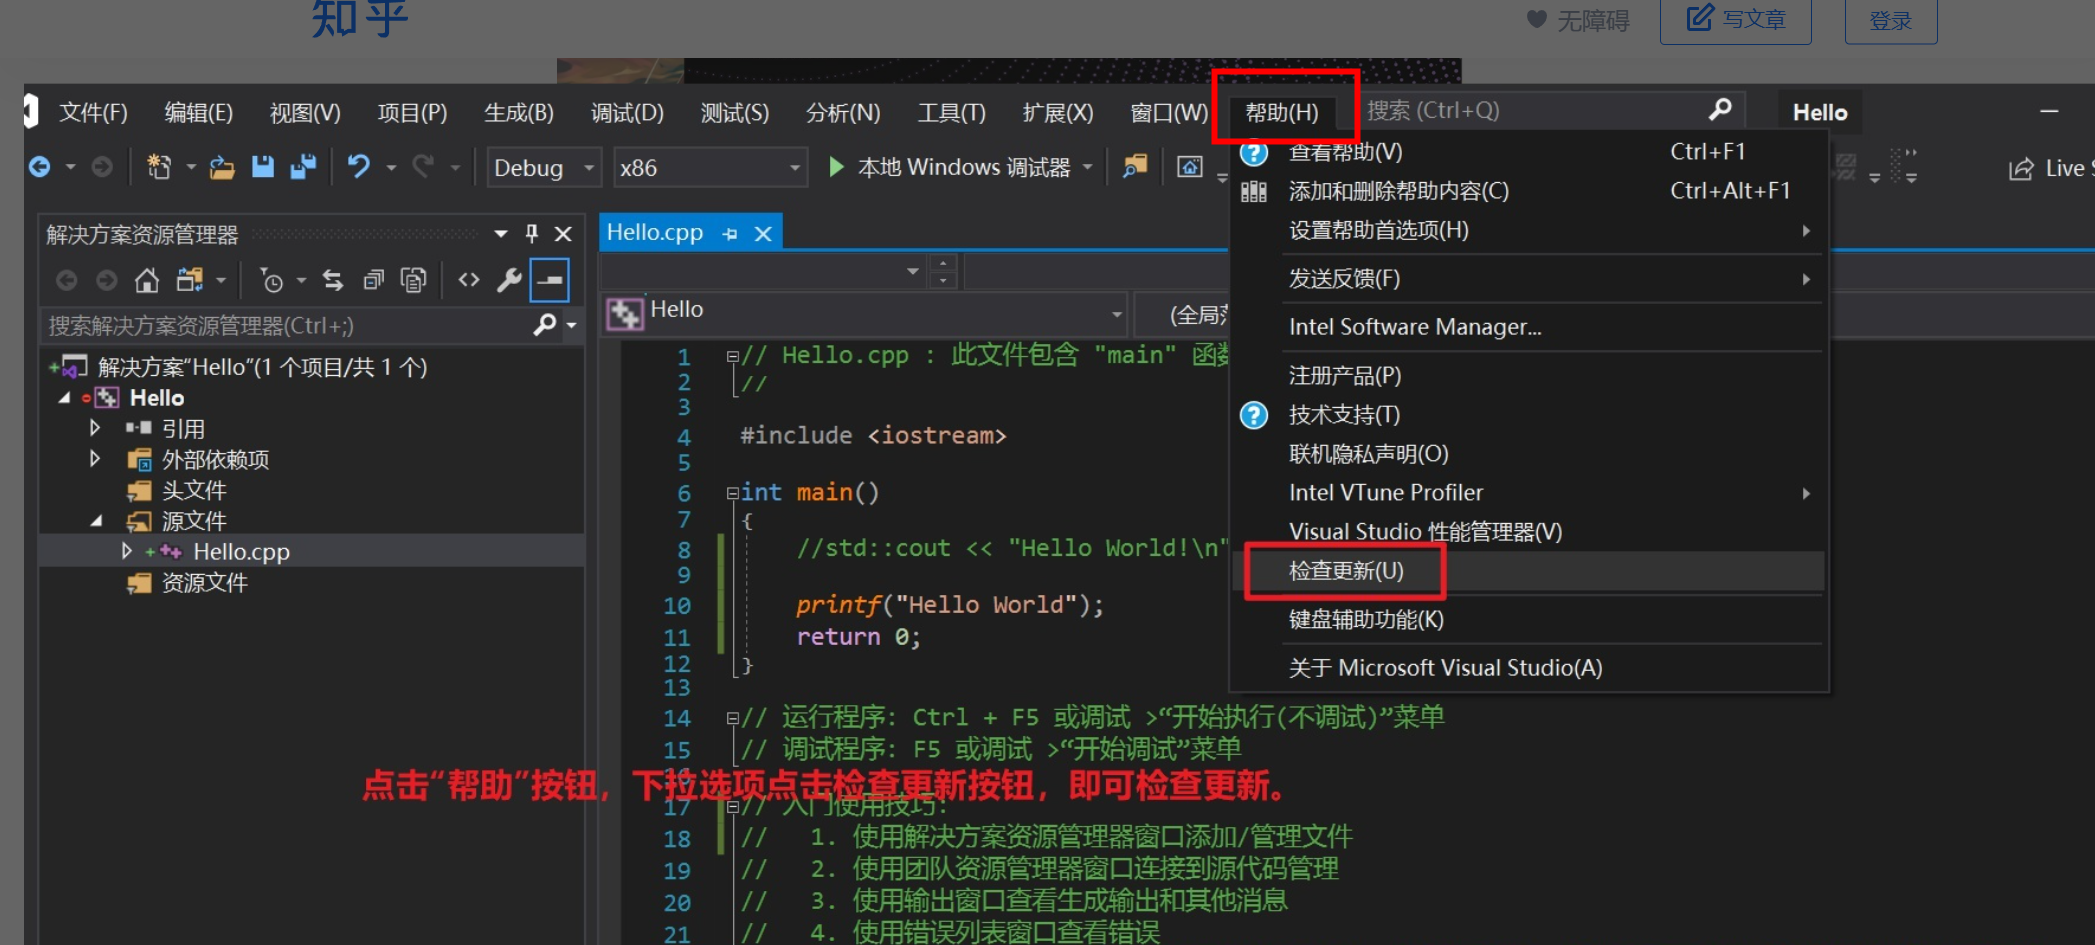Undo the last action using the toolbar arrow
Viewport: 2095px width, 945px height.
(358, 167)
